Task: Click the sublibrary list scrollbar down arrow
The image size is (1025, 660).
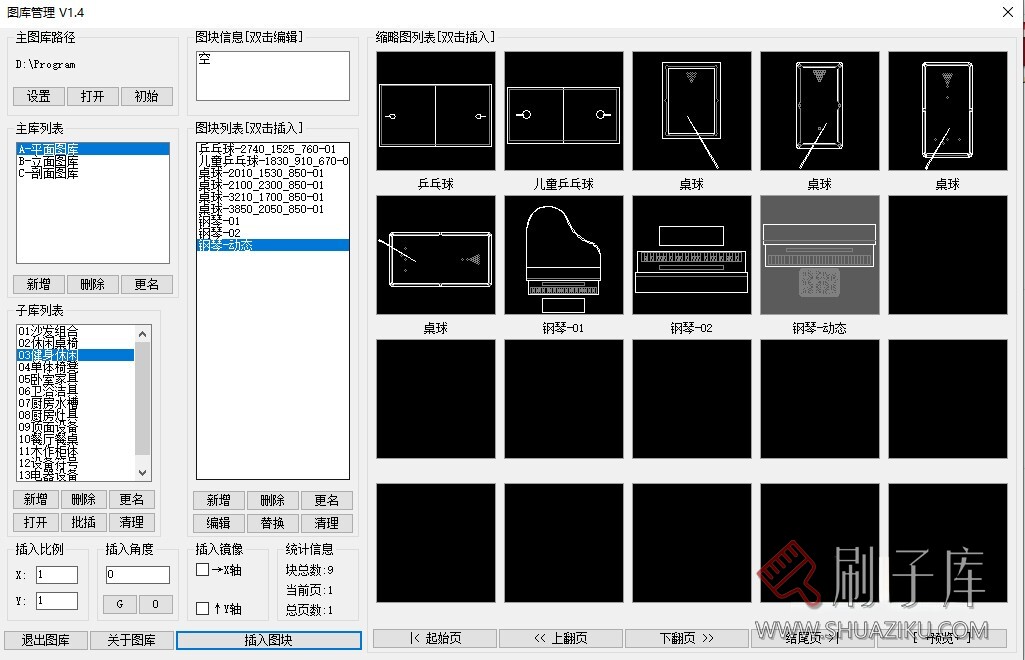Action: [142, 471]
